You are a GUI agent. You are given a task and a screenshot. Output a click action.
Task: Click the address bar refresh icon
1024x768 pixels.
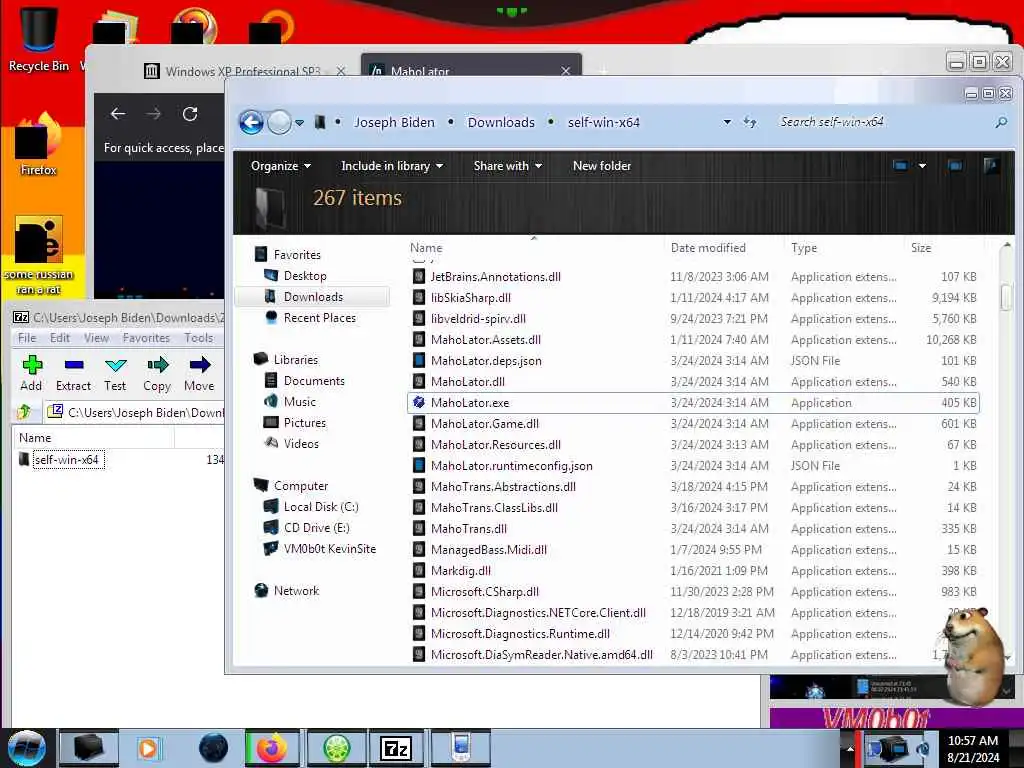750,122
